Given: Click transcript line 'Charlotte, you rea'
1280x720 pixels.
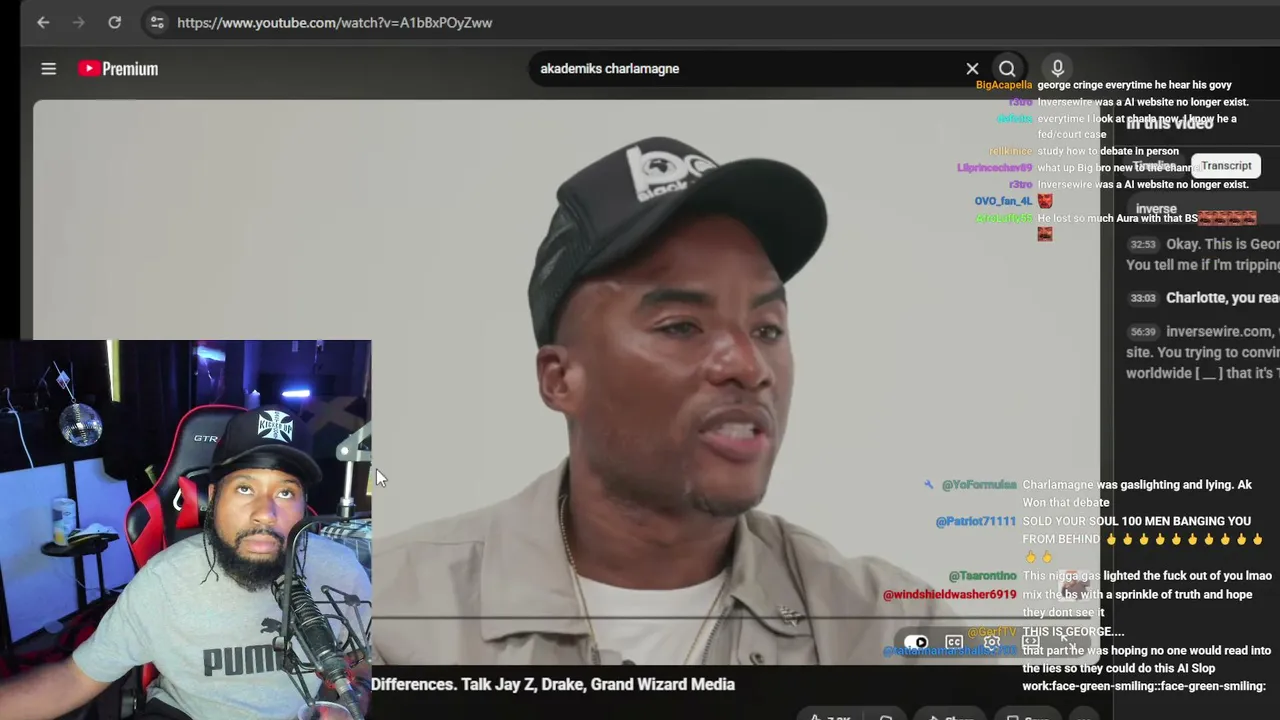Looking at the screenshot, I should click(1223, 298).
